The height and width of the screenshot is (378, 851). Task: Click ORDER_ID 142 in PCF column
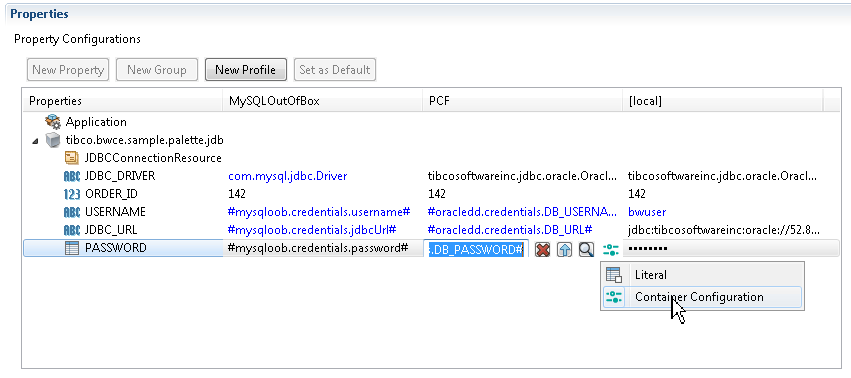[437, 194]
